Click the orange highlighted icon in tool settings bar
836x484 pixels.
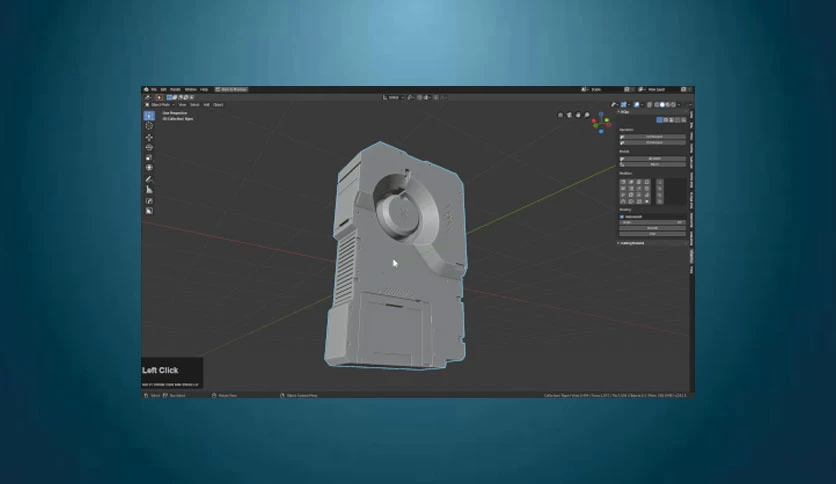159,98
